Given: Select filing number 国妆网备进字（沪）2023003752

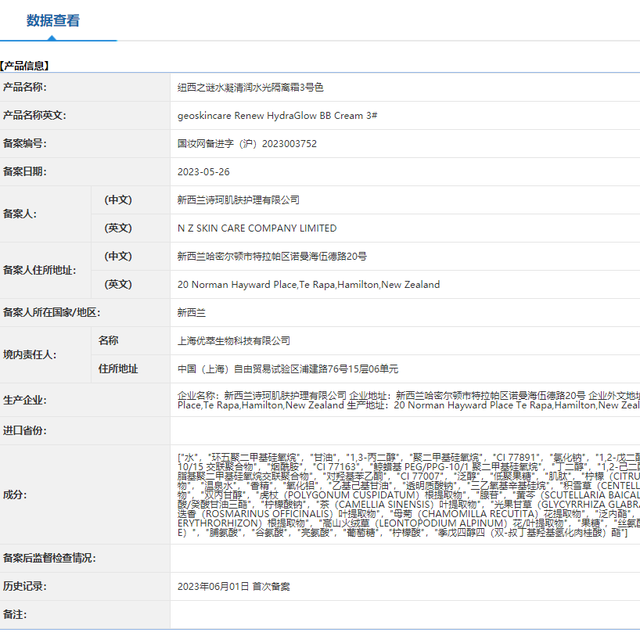Looking at the screenshot, I should click(247, 144).
